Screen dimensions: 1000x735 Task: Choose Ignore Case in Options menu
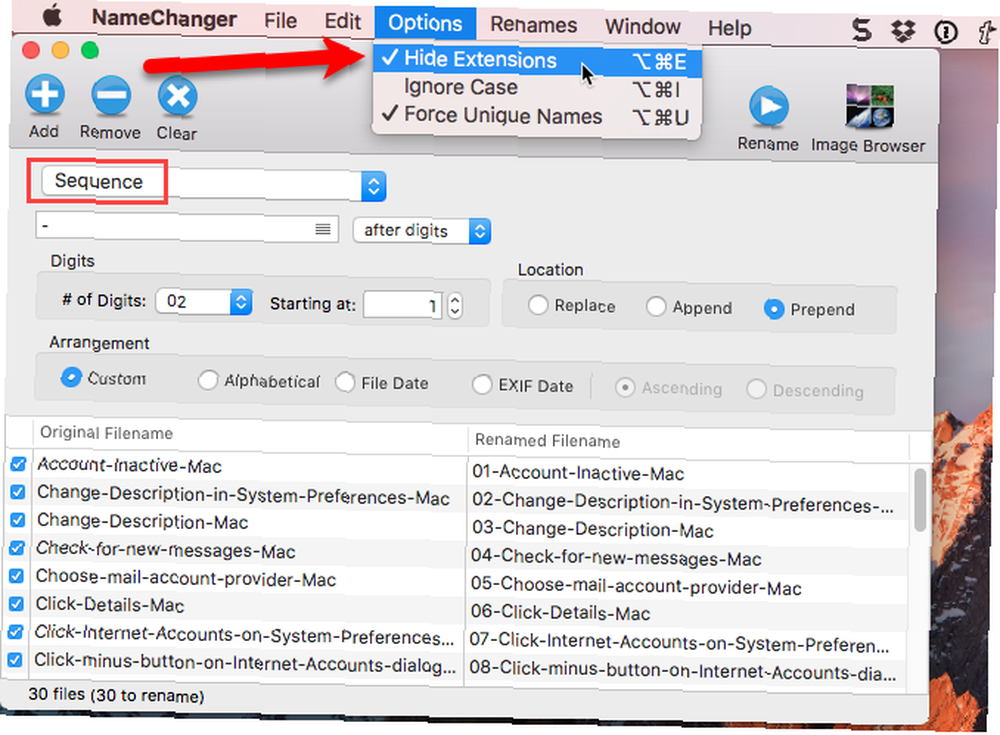tap(537, 88)
